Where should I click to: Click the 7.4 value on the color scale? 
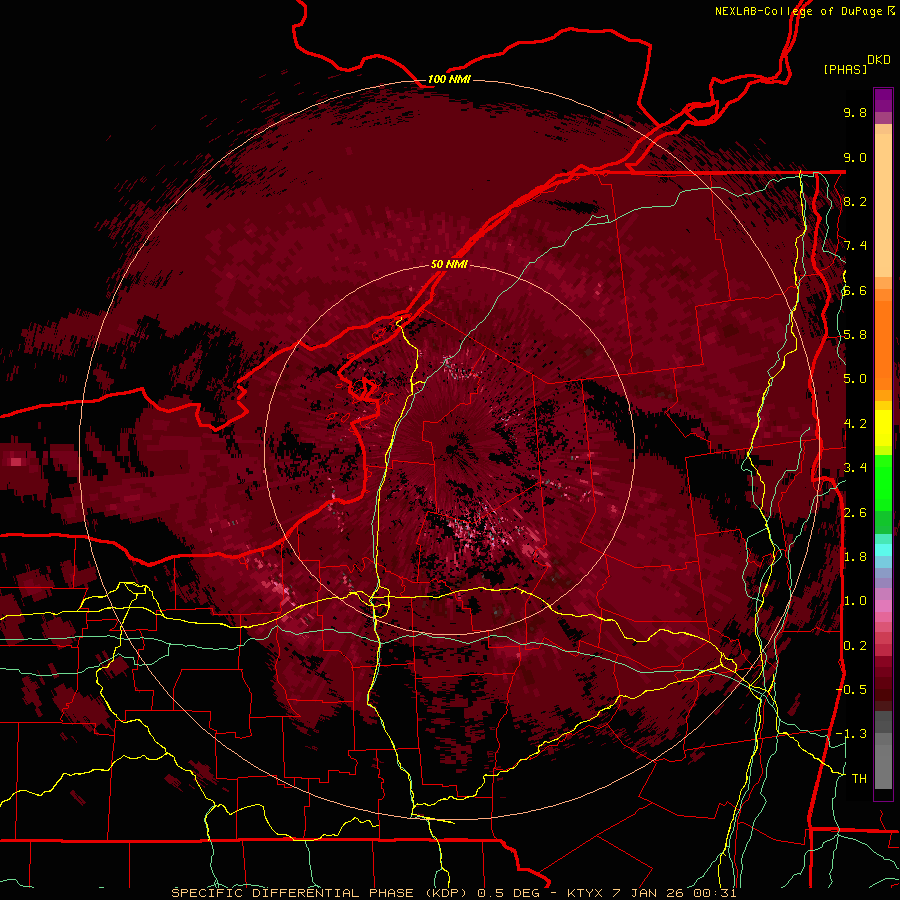tap(855, 246)
